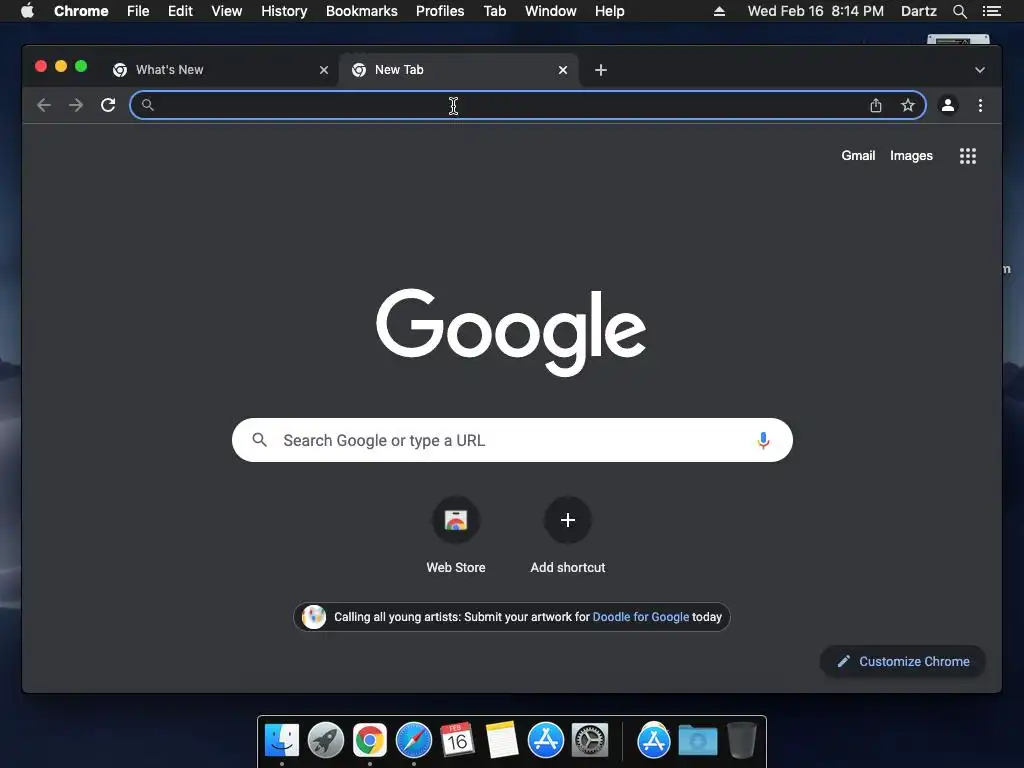Open Safari from the Dock
This screenshot has width=1024, height=768.
coord(413,741)
